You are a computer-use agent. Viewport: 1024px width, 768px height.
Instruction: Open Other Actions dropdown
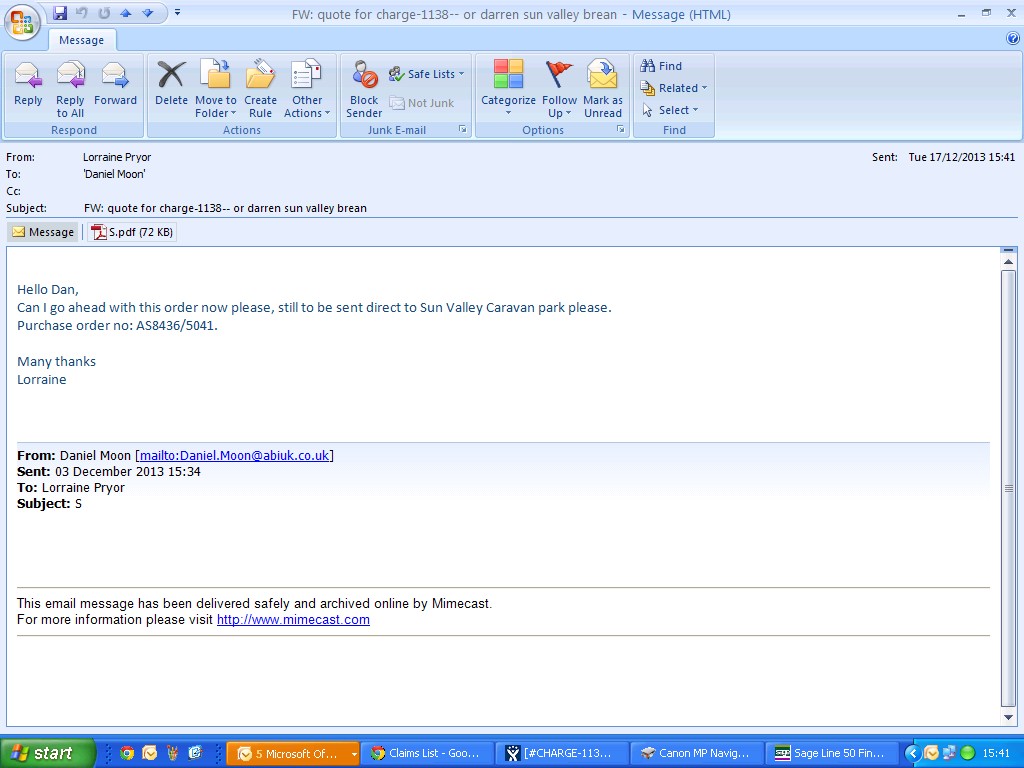pyautogui.click(x=307, y=89)
